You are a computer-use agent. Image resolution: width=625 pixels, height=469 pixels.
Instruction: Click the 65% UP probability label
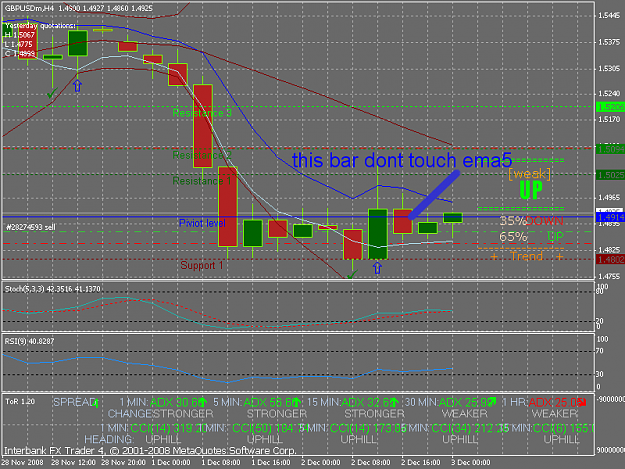(x=531, y=237)
